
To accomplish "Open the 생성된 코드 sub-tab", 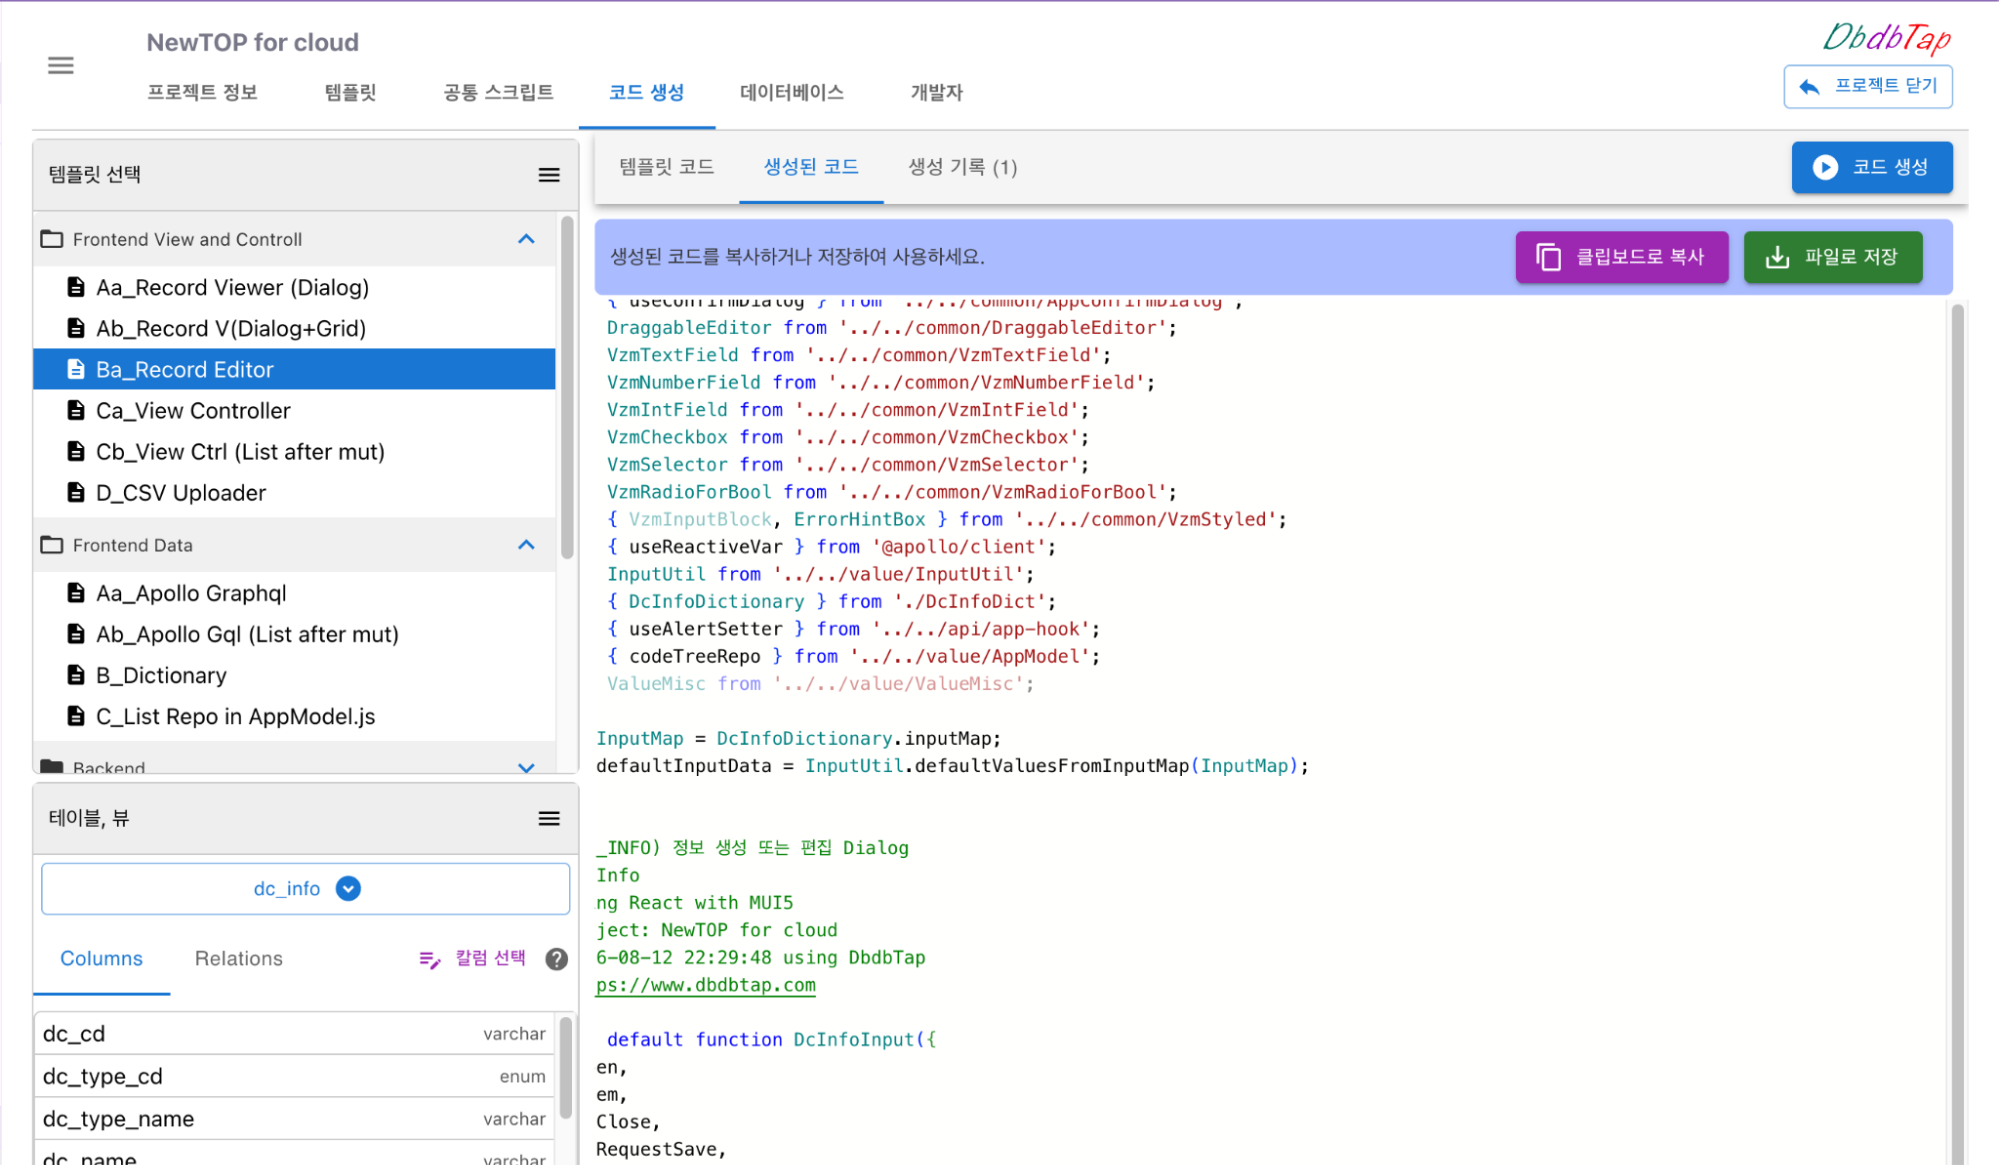I will [x=811, y=168].
